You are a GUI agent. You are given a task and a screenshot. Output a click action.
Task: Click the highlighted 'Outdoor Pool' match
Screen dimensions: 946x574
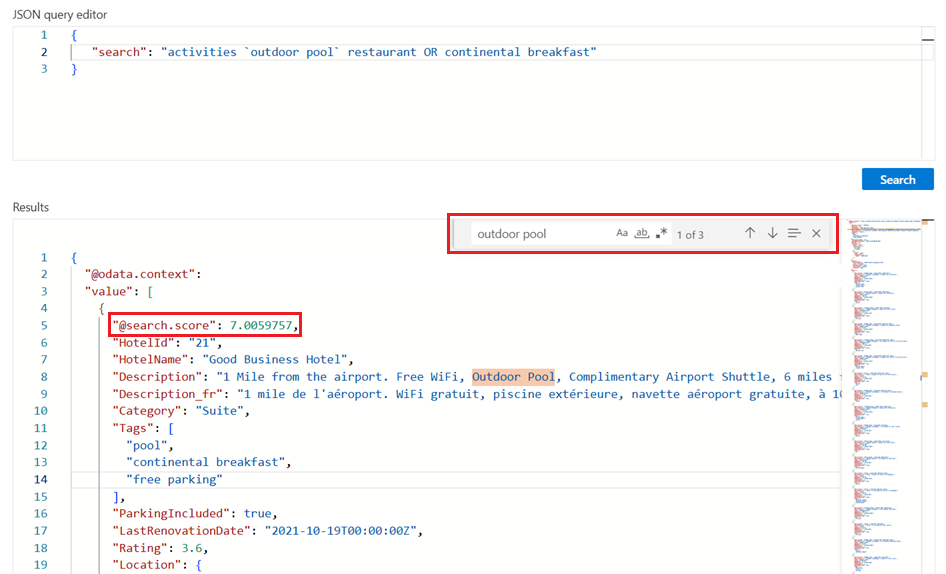coord(513,377)
